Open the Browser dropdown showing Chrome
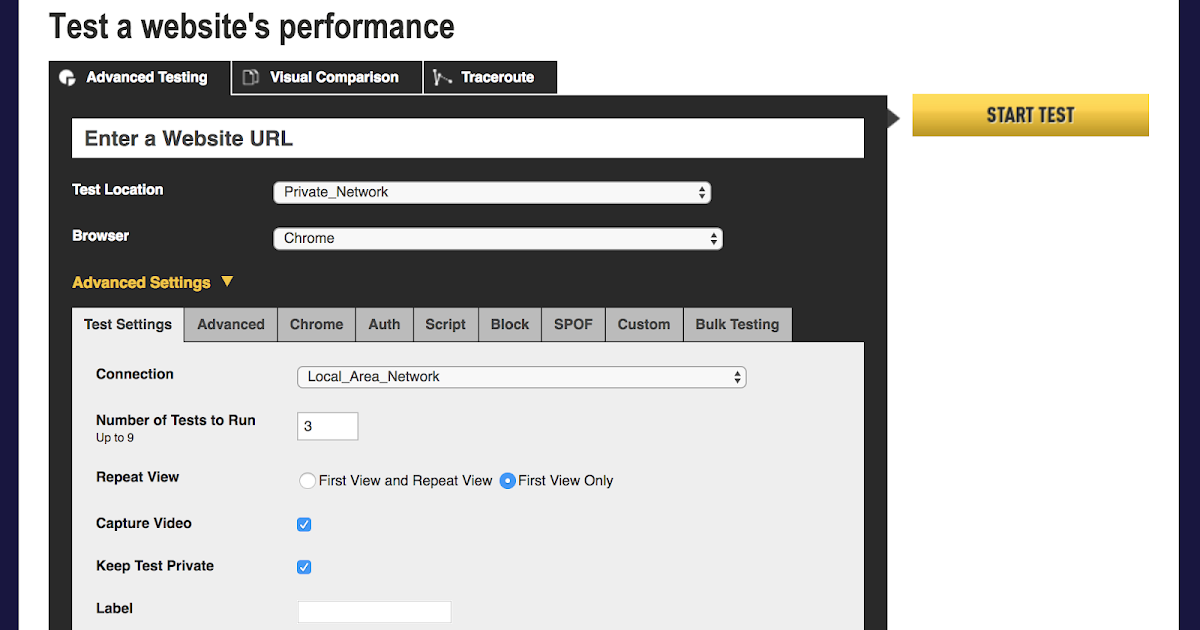This screenshot has height=630, width=1200. 497,239
